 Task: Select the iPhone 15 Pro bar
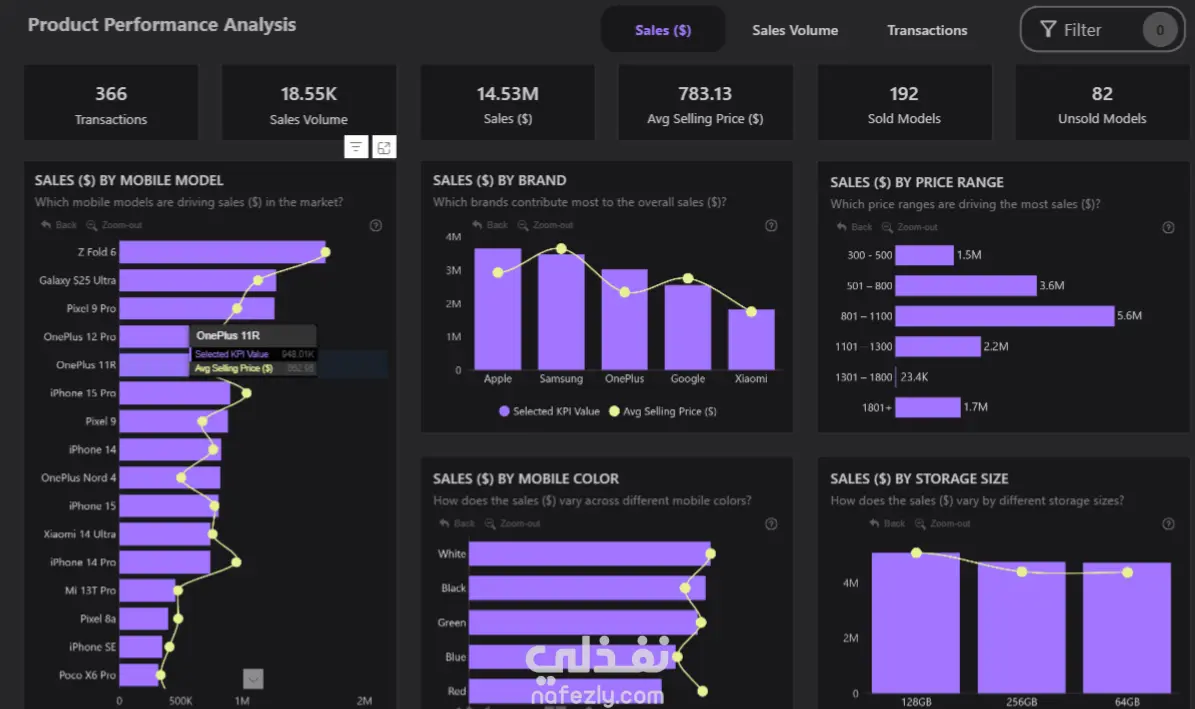point(175,393)
